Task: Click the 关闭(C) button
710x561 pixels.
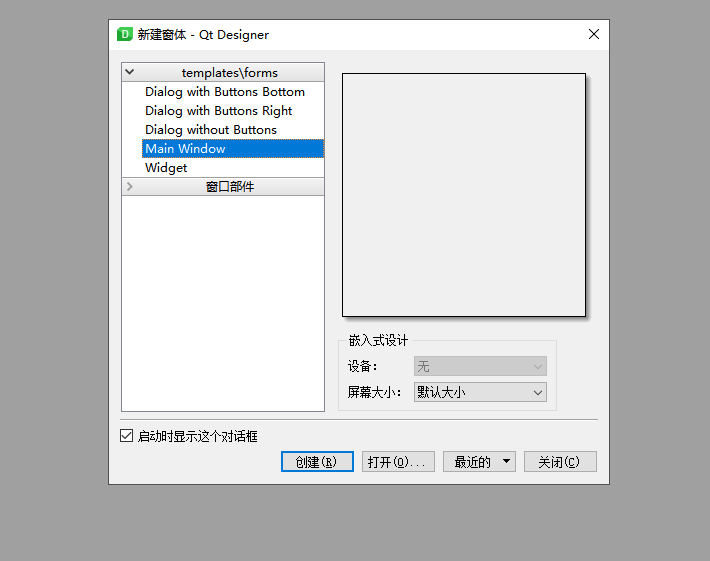Action: [x=560, y=461]
